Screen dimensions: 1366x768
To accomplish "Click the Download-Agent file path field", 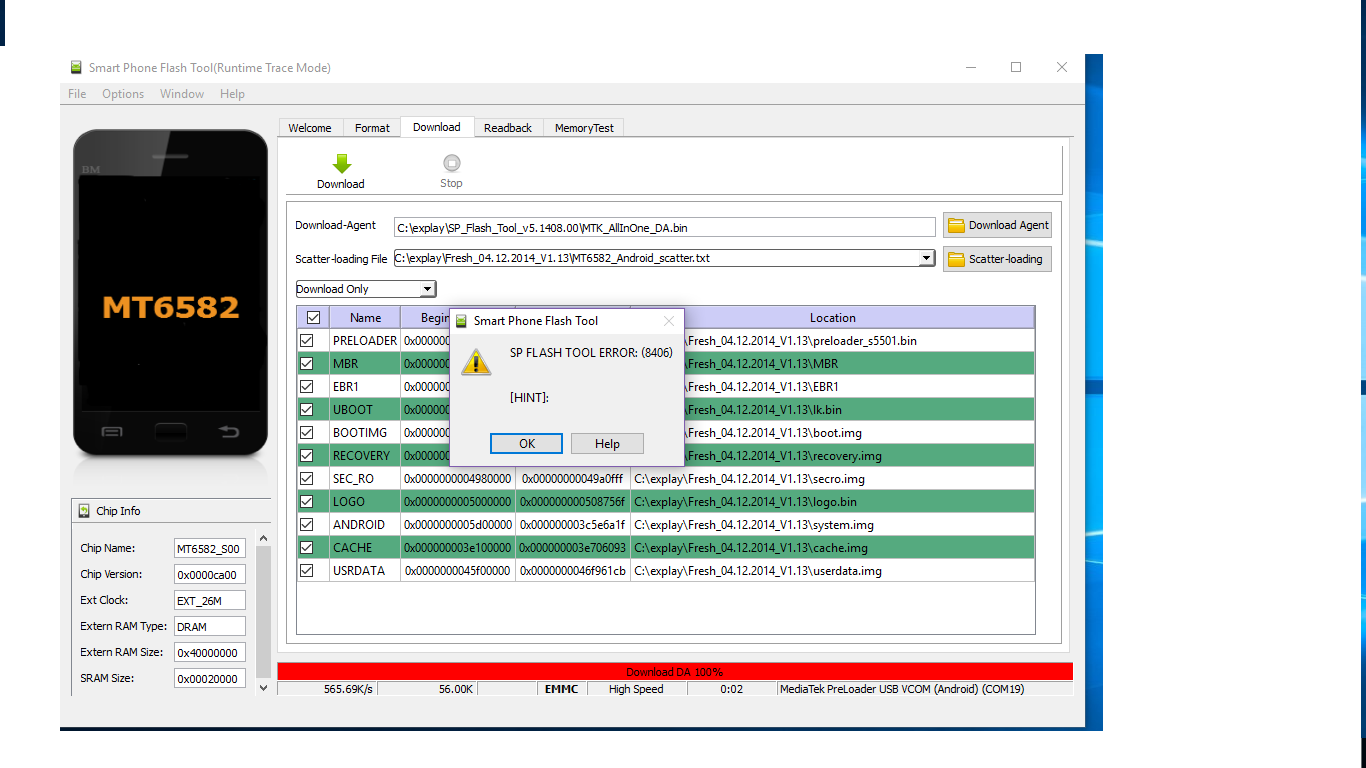I will click(664, 228).
